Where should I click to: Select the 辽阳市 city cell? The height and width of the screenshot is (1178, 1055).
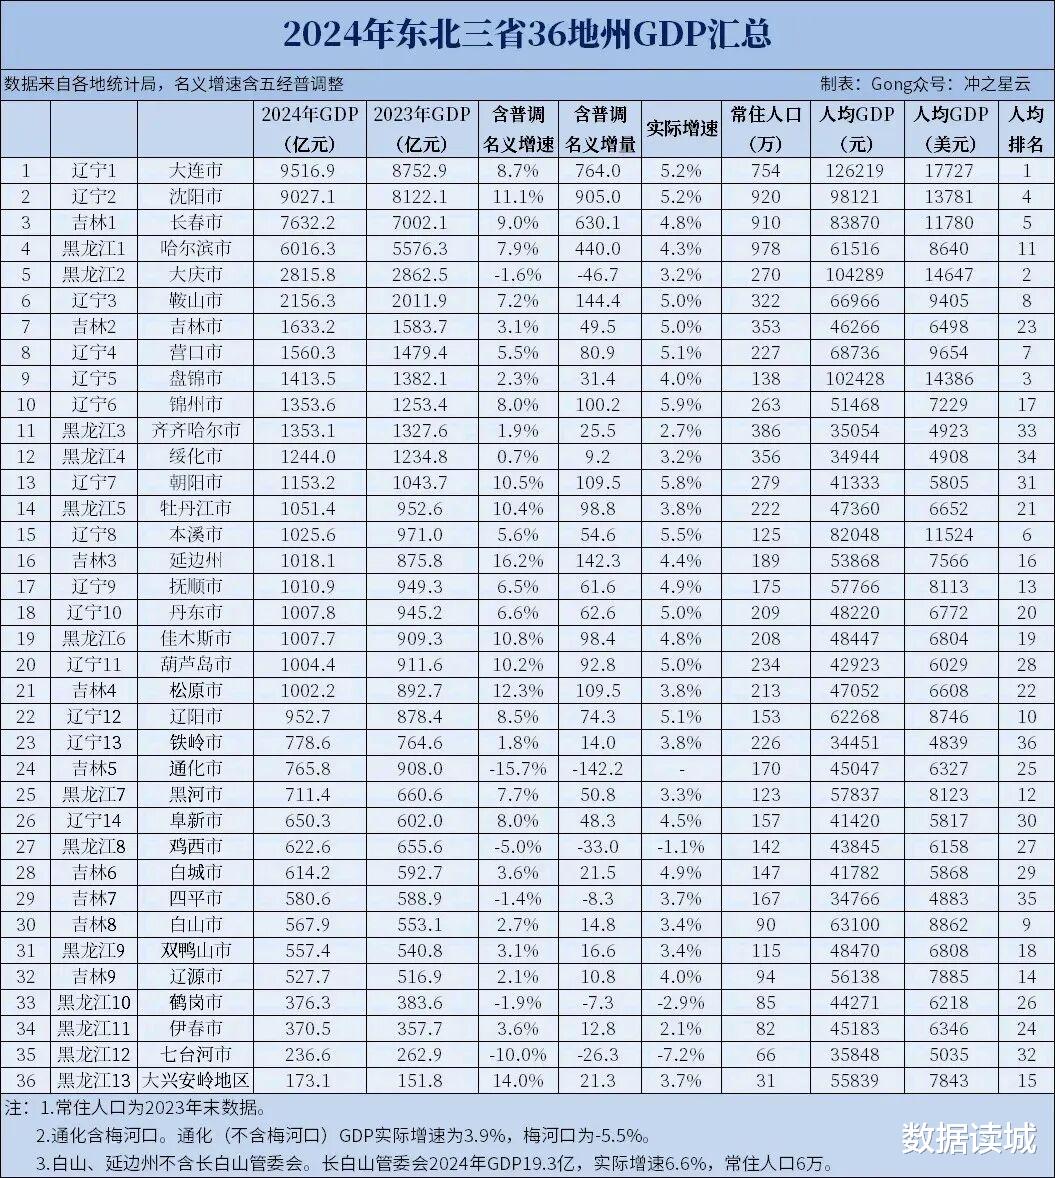(x=195, y=717)
